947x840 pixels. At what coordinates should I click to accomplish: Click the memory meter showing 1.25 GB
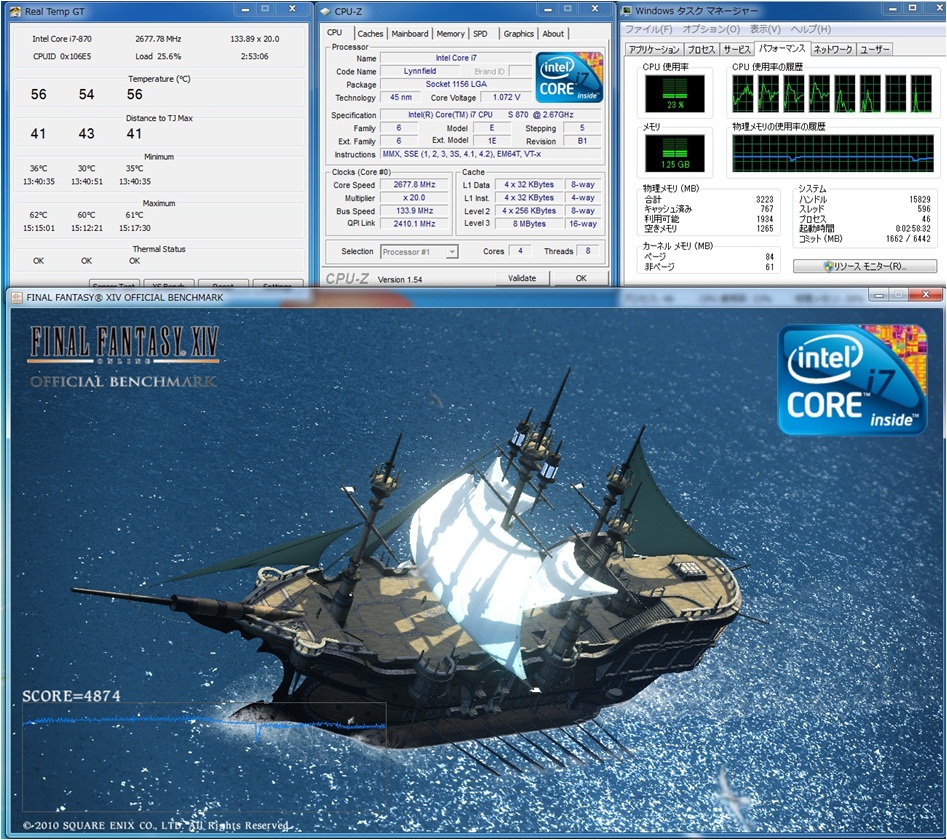coord(675,153)
